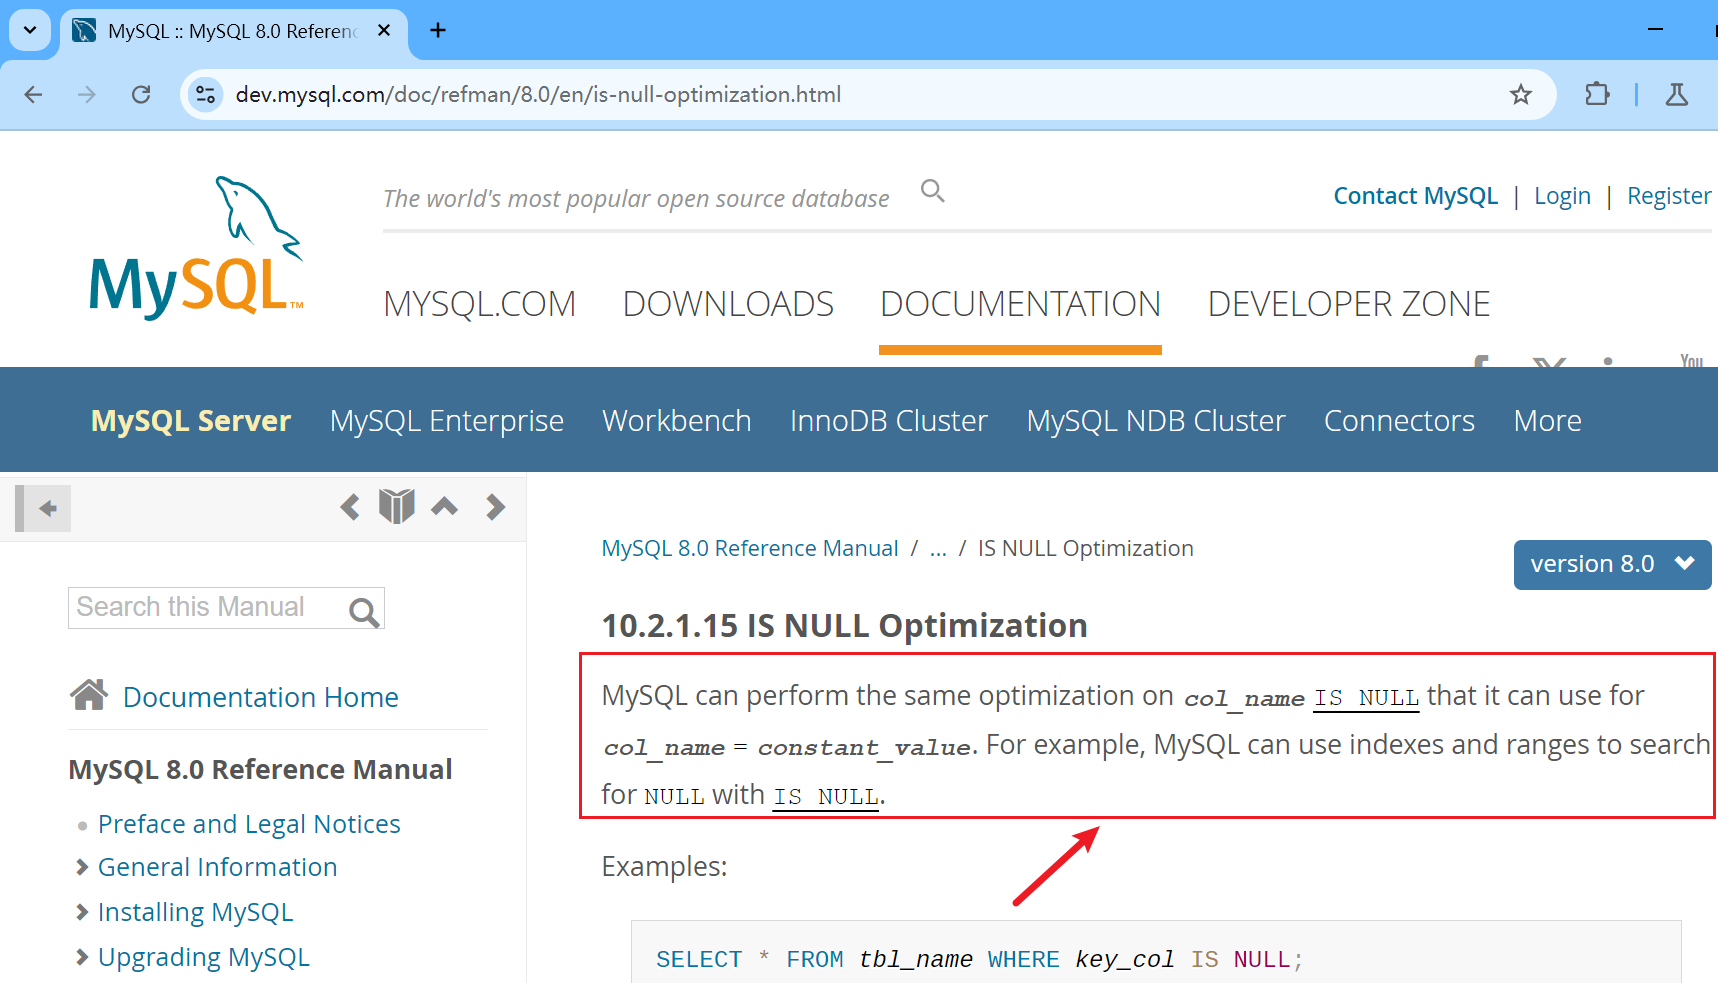Open the Chrome Labs flask icon
The width and height of the screenshot is (1718, 983).
(x=1677, y=95)
